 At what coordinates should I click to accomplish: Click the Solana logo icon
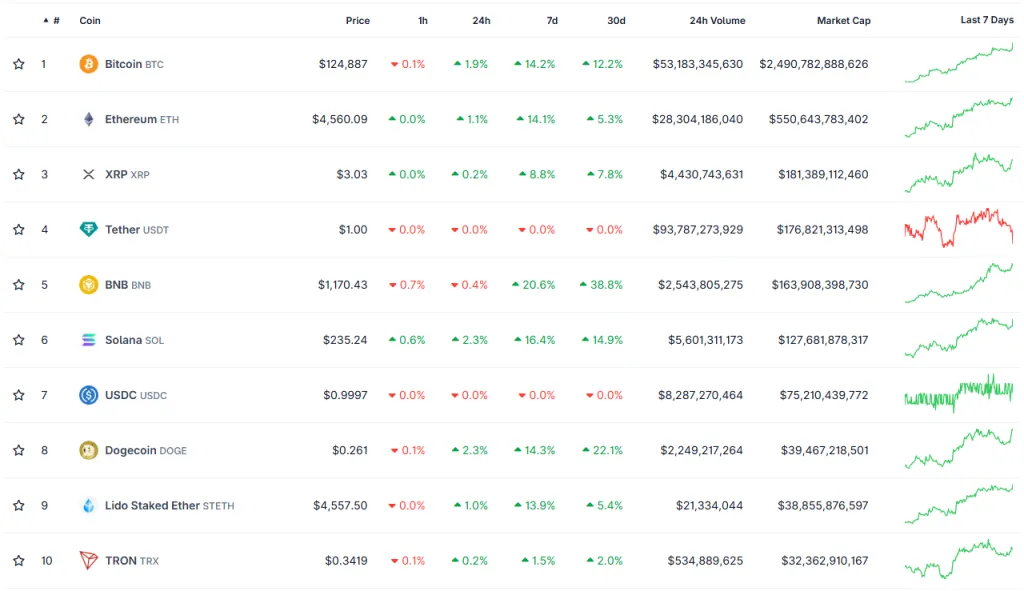(x=89, y=340)
